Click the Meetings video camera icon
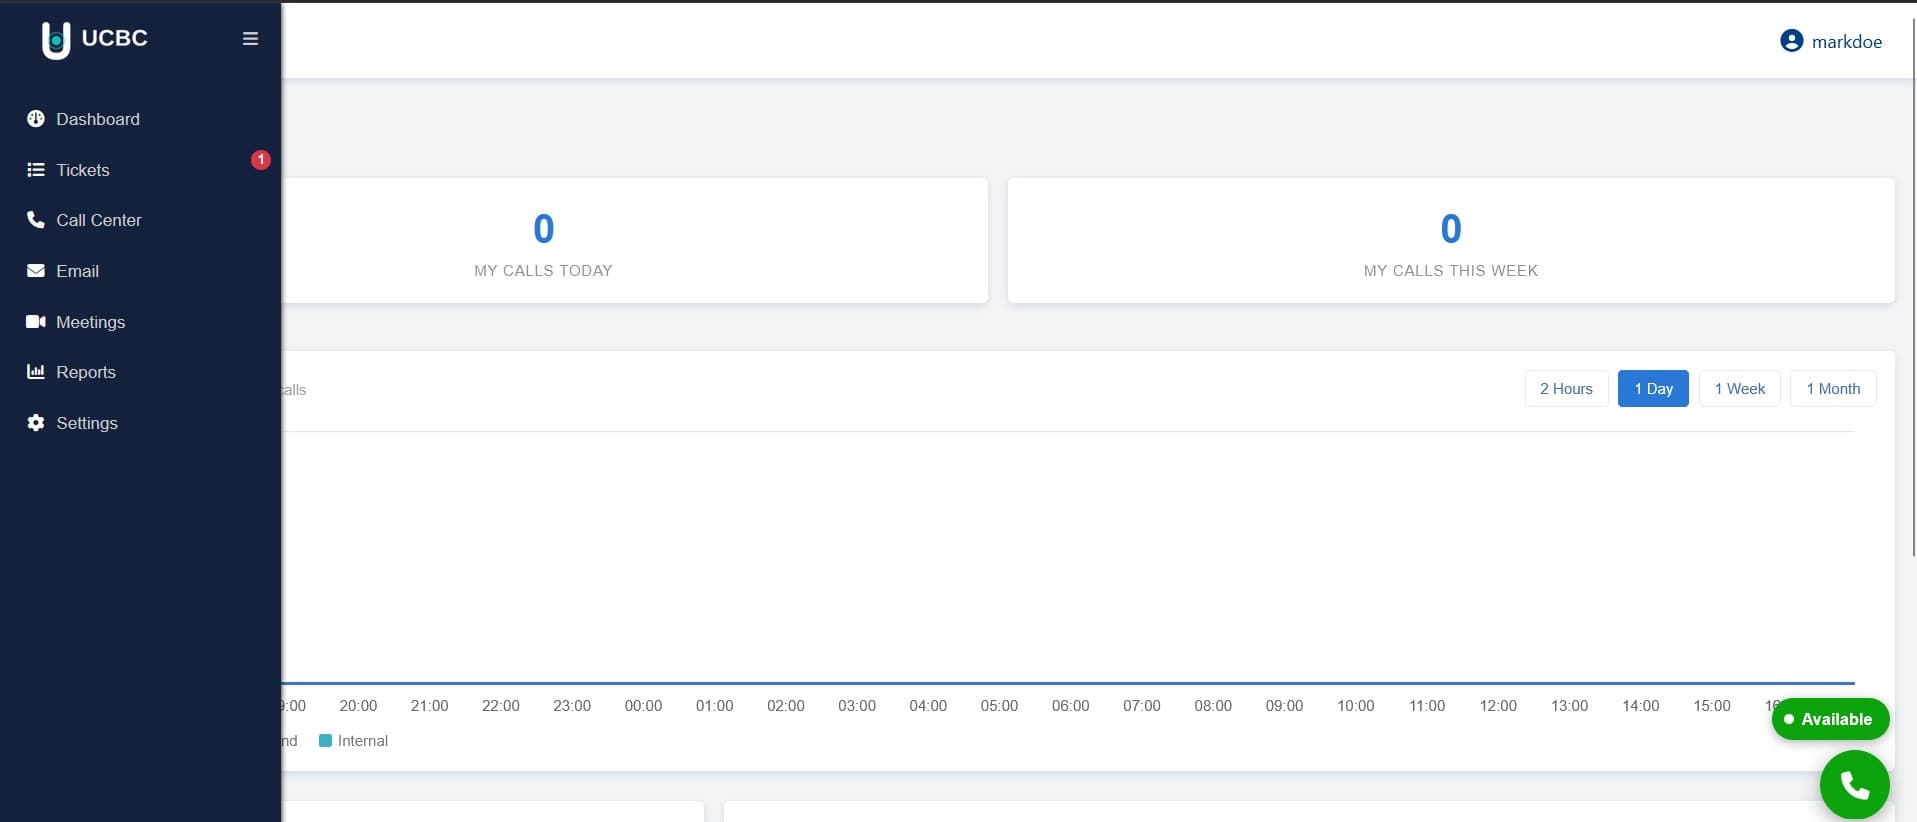Viewport: 1917px width, 822px height. [36, 322]
